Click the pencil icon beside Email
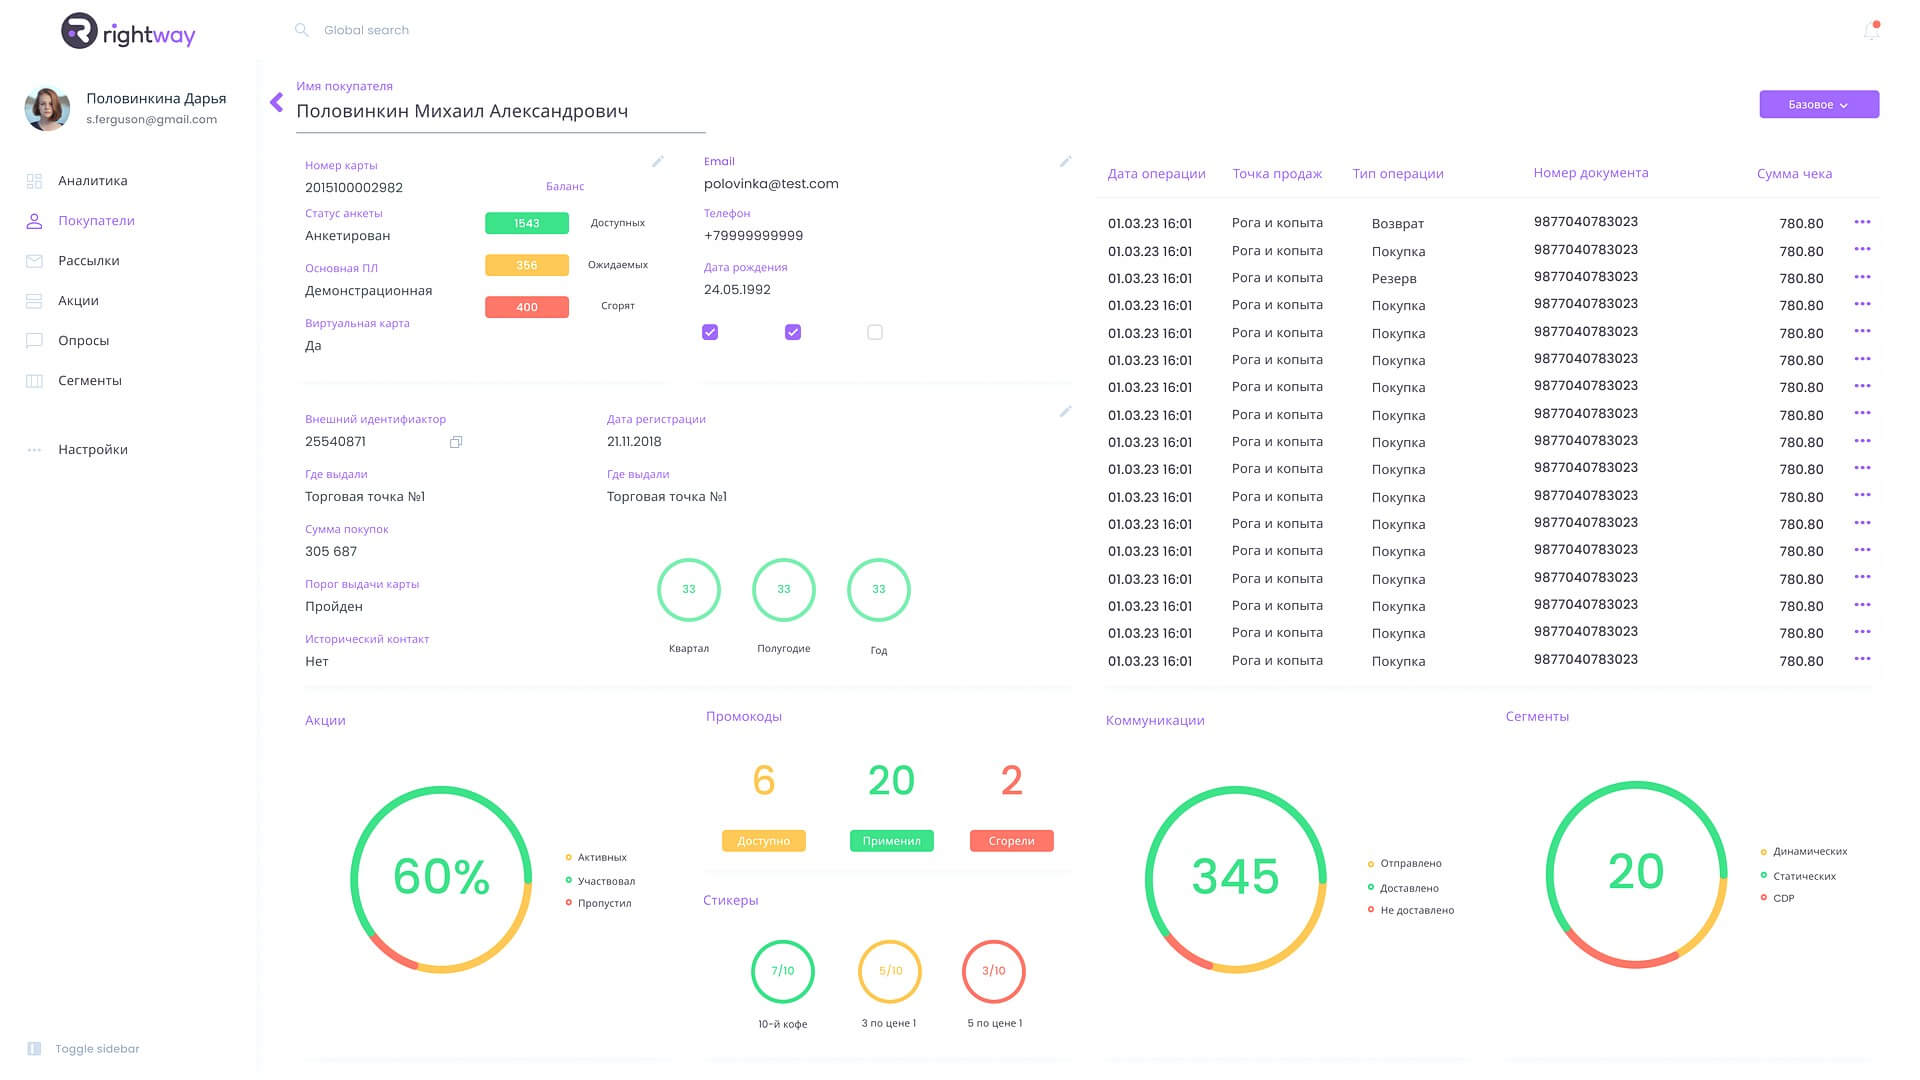The image size is (1920, 1080). [1065, 161]
